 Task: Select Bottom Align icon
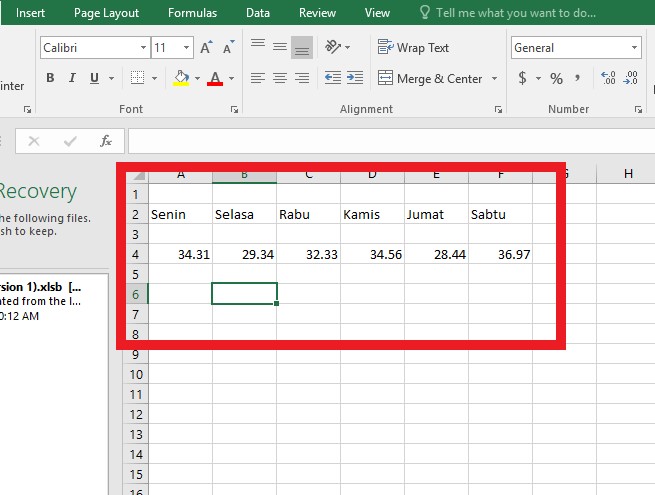tap(302, 47)
